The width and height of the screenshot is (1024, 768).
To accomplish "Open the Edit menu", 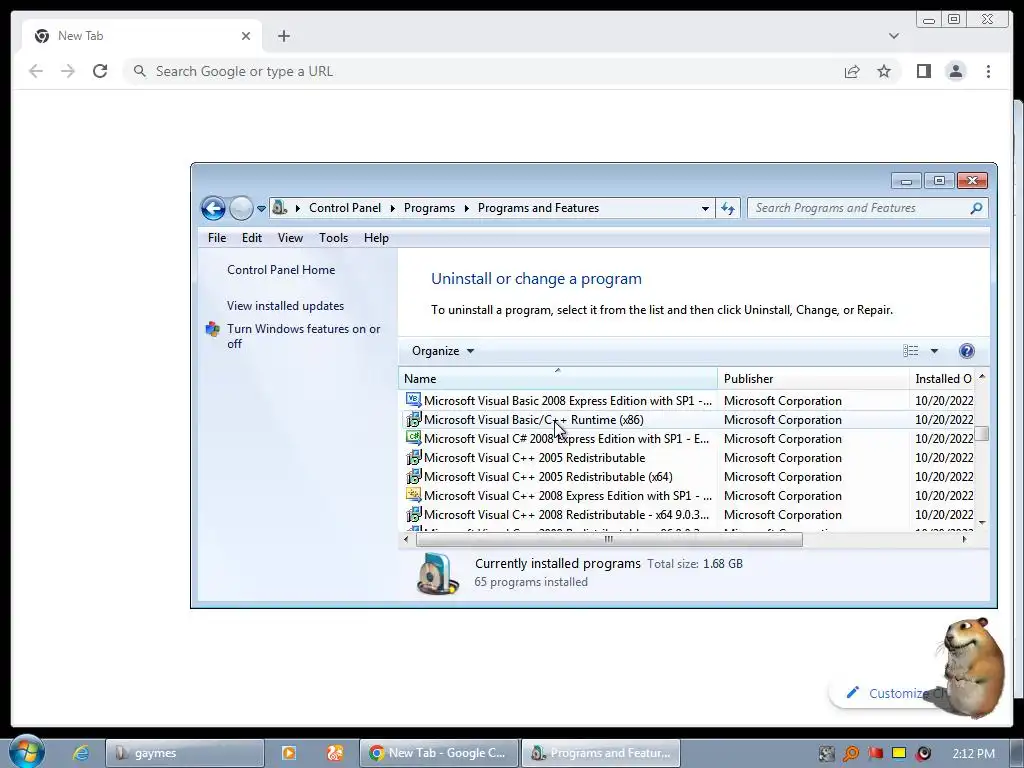I will pyautogui.click(x=251, y=238).
